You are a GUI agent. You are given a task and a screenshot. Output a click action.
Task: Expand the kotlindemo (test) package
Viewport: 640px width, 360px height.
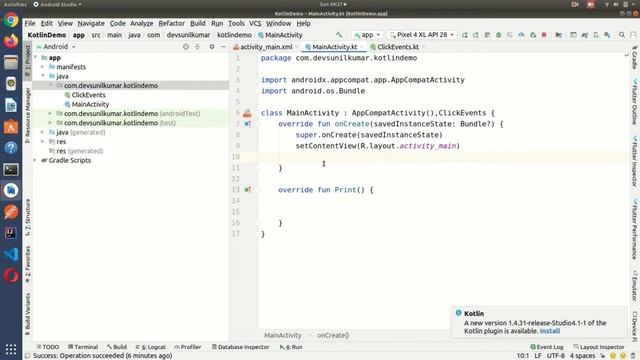(50, 123)
